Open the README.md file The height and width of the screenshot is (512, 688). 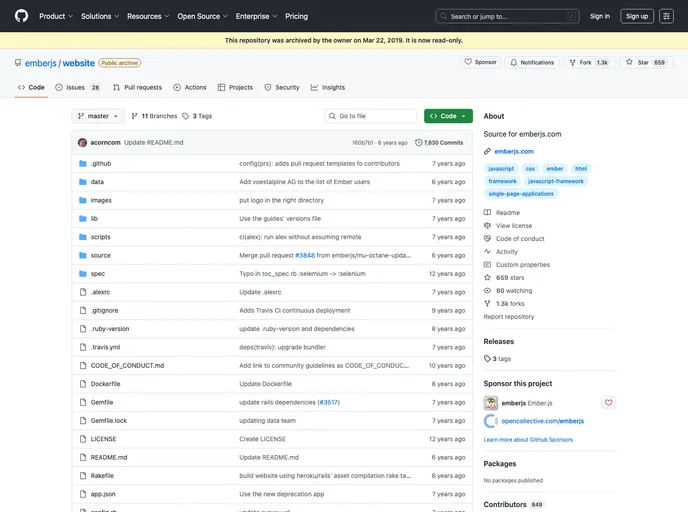[109, 457]
